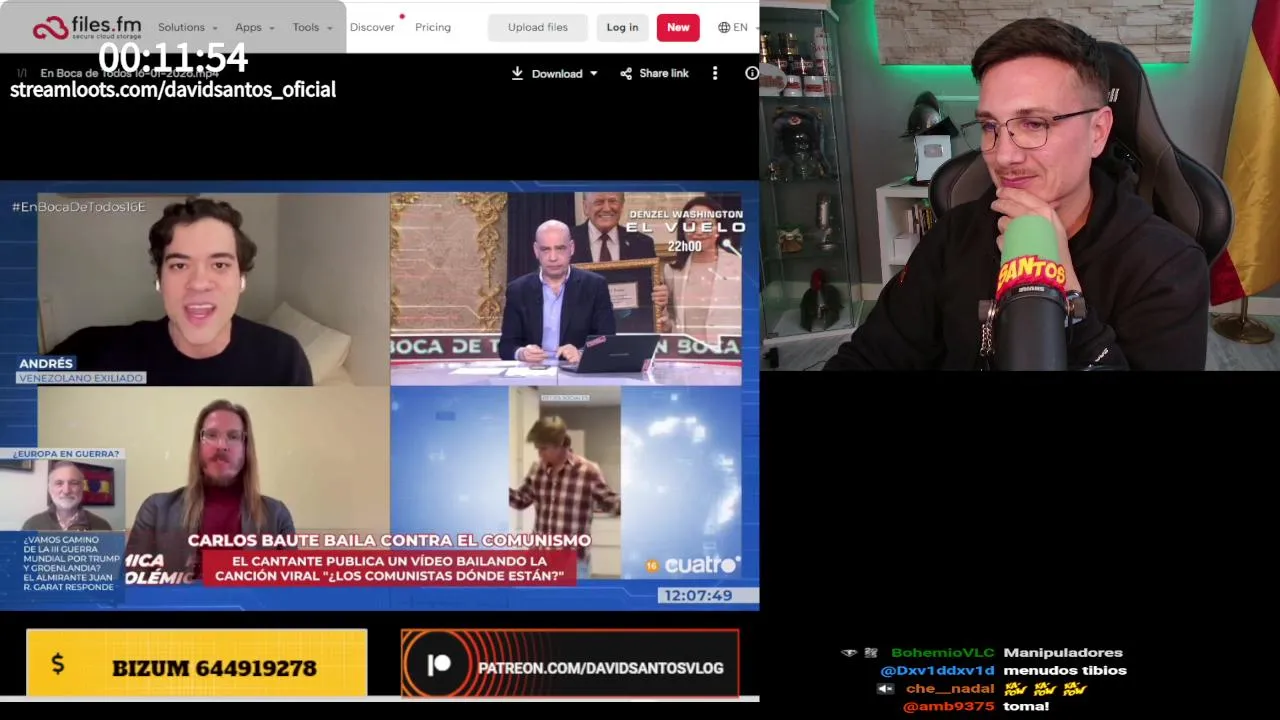The height and width of the screenshot is (720, 1280).
Task: Expand the Tools menu
Action: pyautogui.click(x=312, y=27)
